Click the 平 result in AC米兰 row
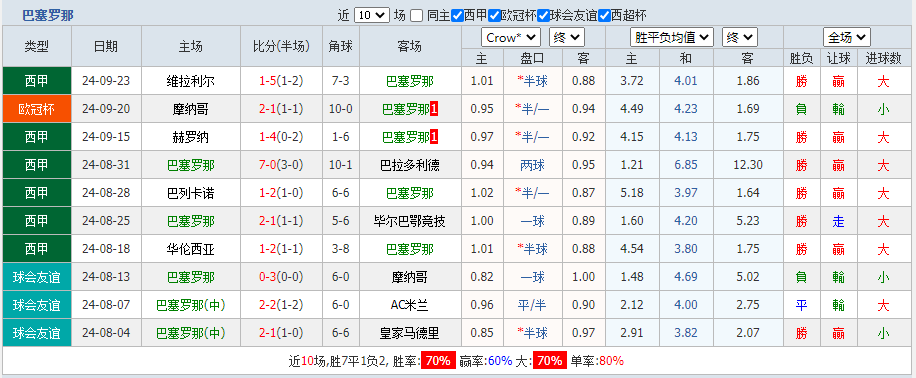916x378 pixels. (x=802, y=306)
